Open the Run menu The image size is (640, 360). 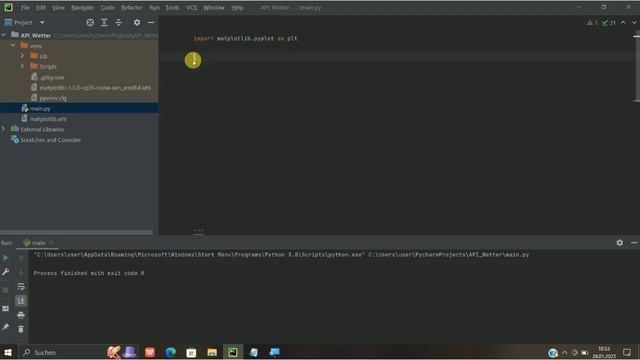click(x=154, y=7)
